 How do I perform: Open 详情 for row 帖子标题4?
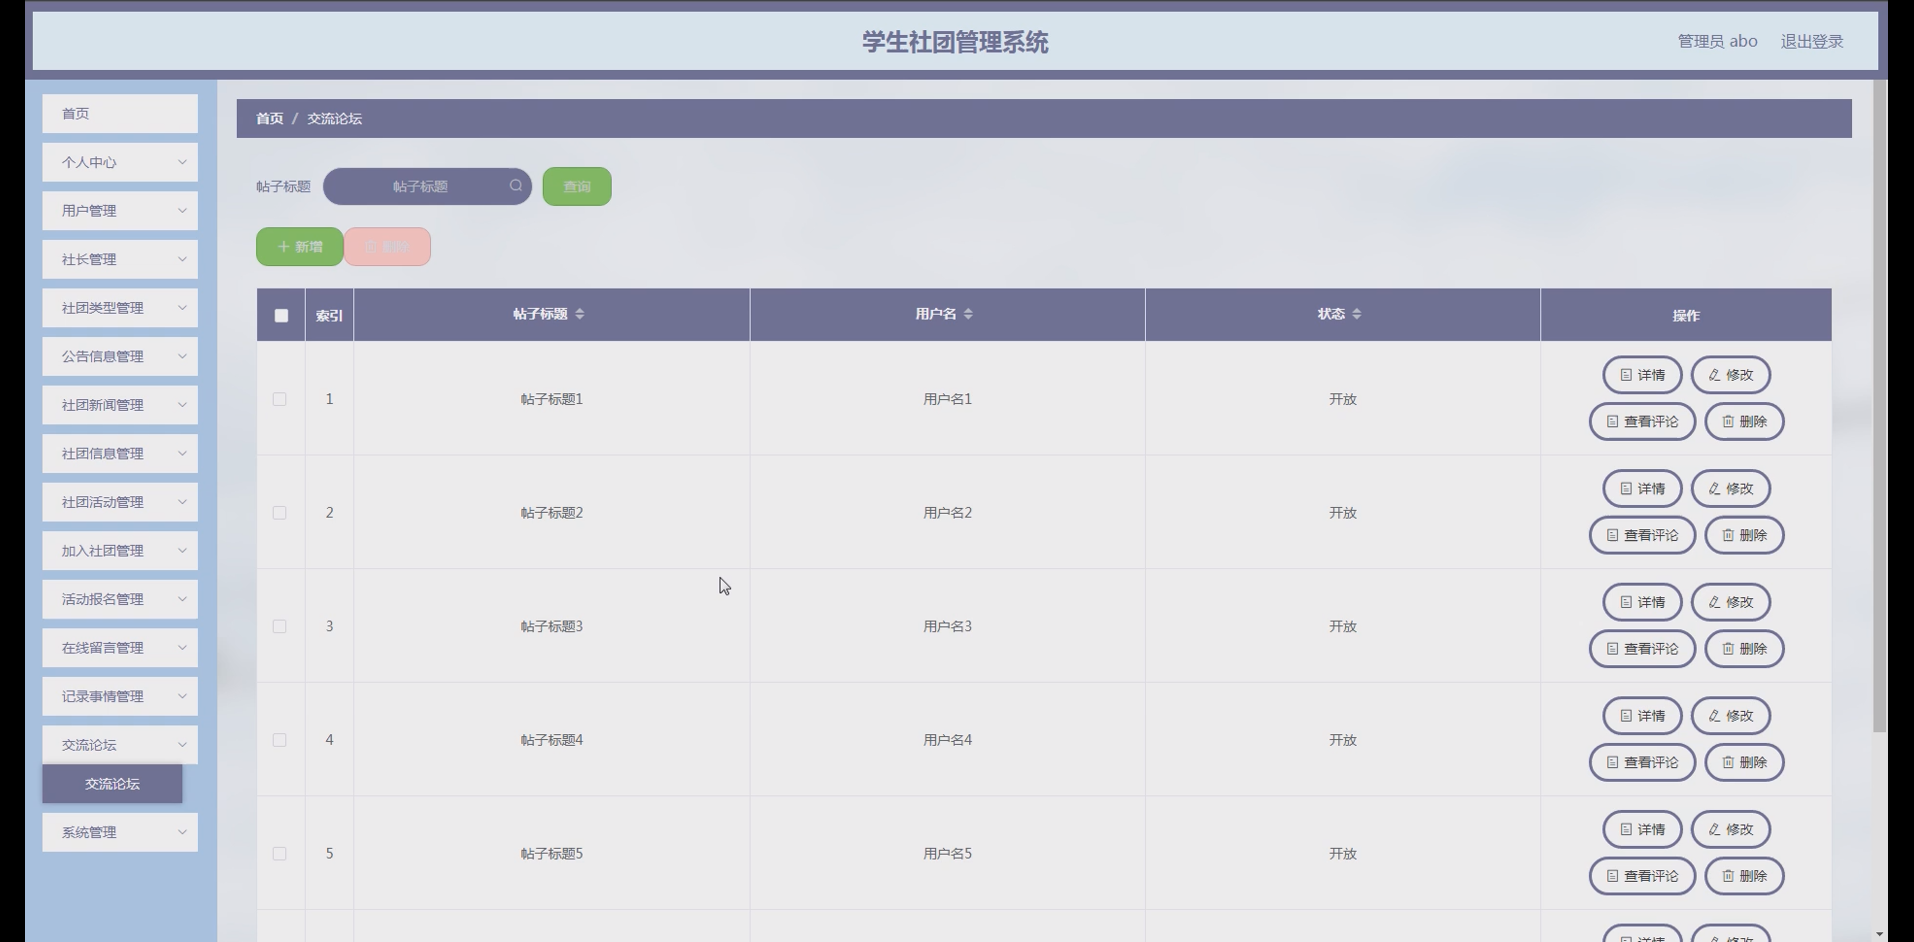tap(1642, 716)
